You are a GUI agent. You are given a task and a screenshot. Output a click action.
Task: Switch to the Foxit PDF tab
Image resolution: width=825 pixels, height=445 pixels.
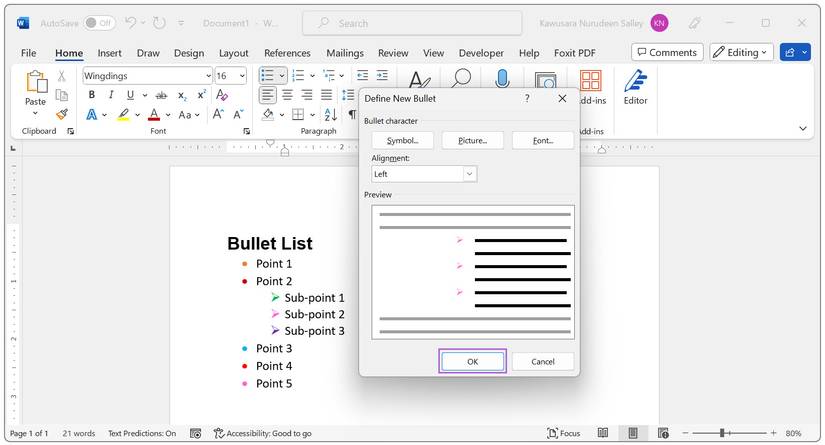pos(575,53)
